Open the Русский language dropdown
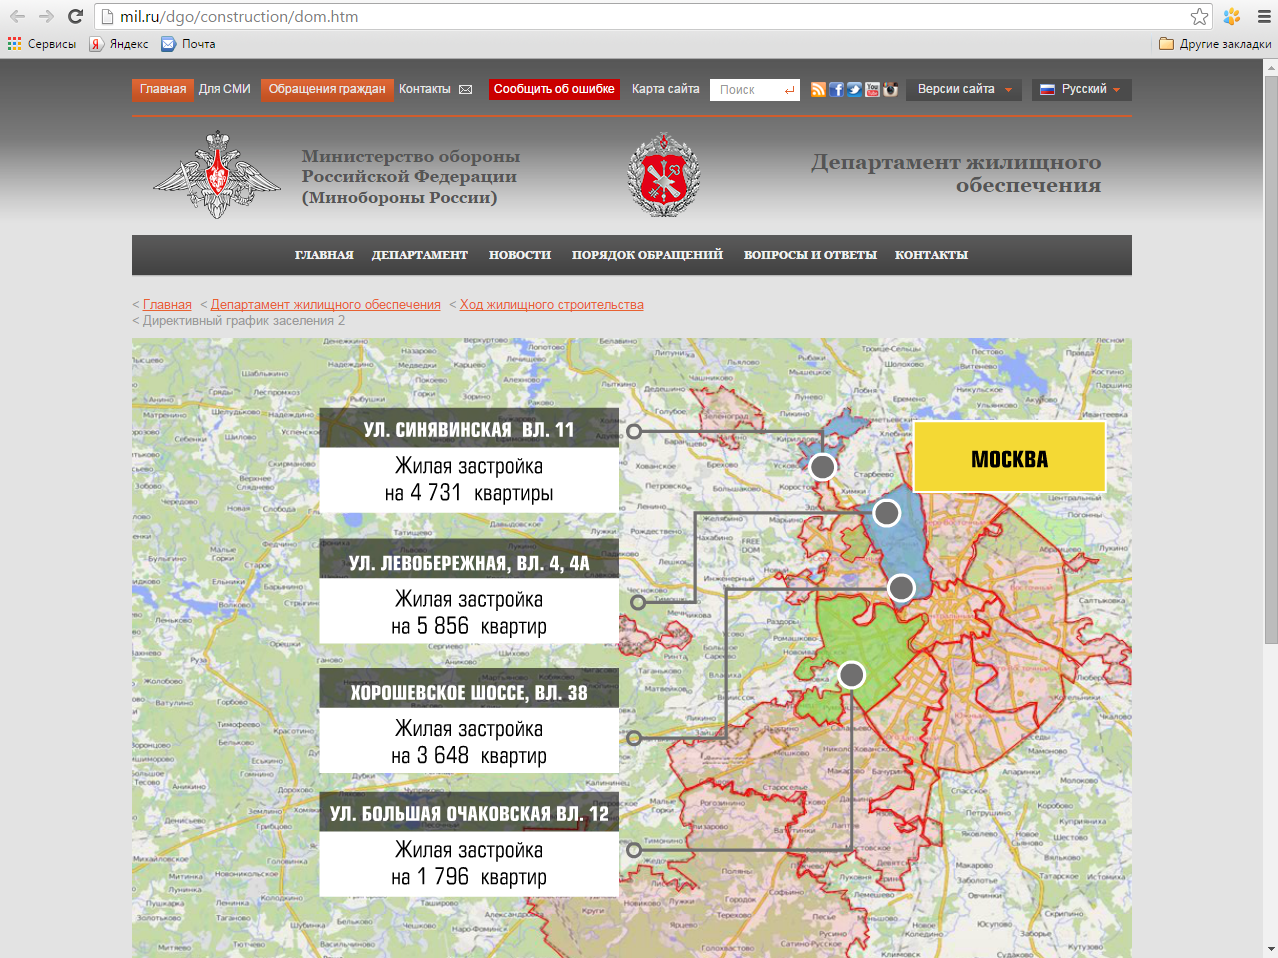This screenshot has height=958, width=1278. [x=1081, y=89]
